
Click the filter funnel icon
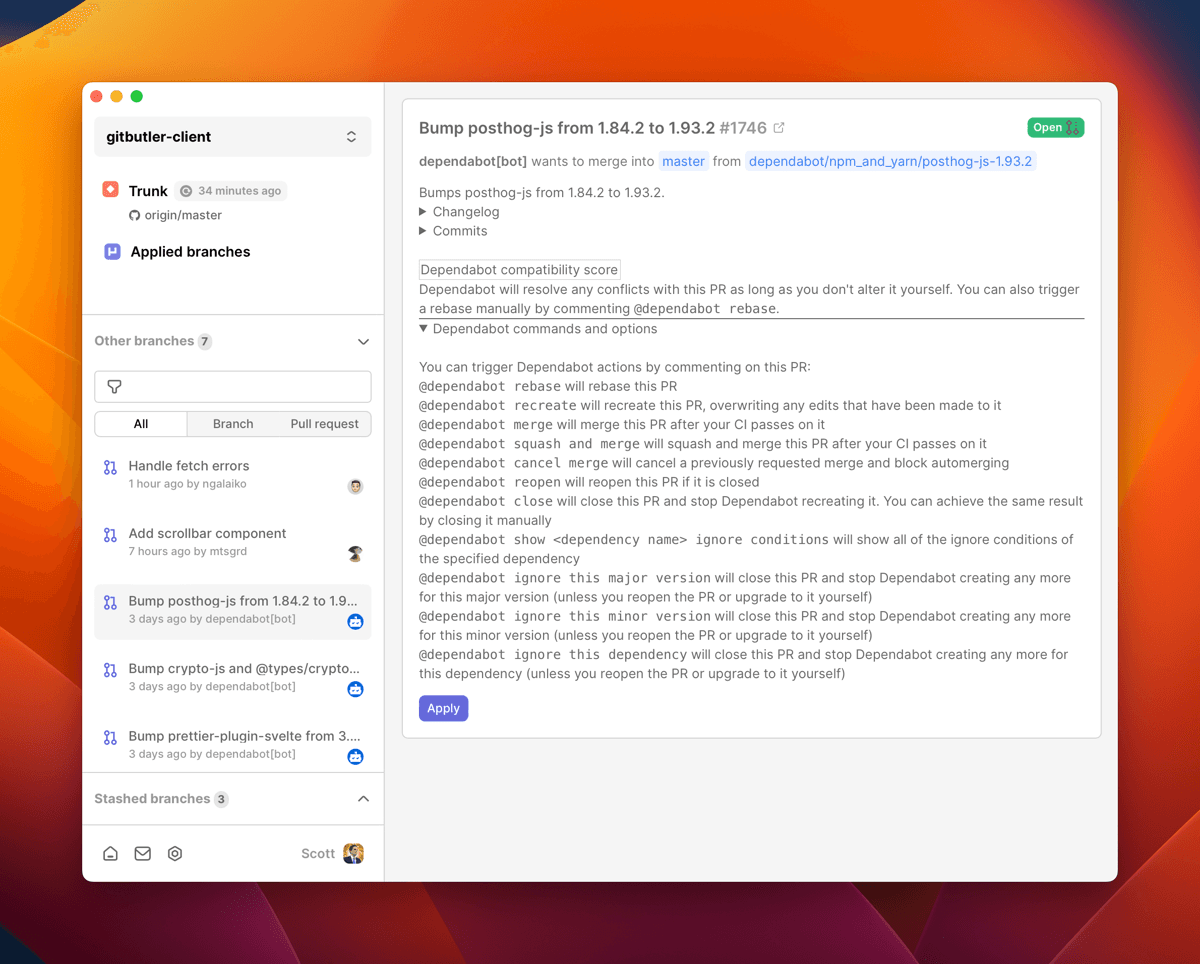(x=115, y=387)
